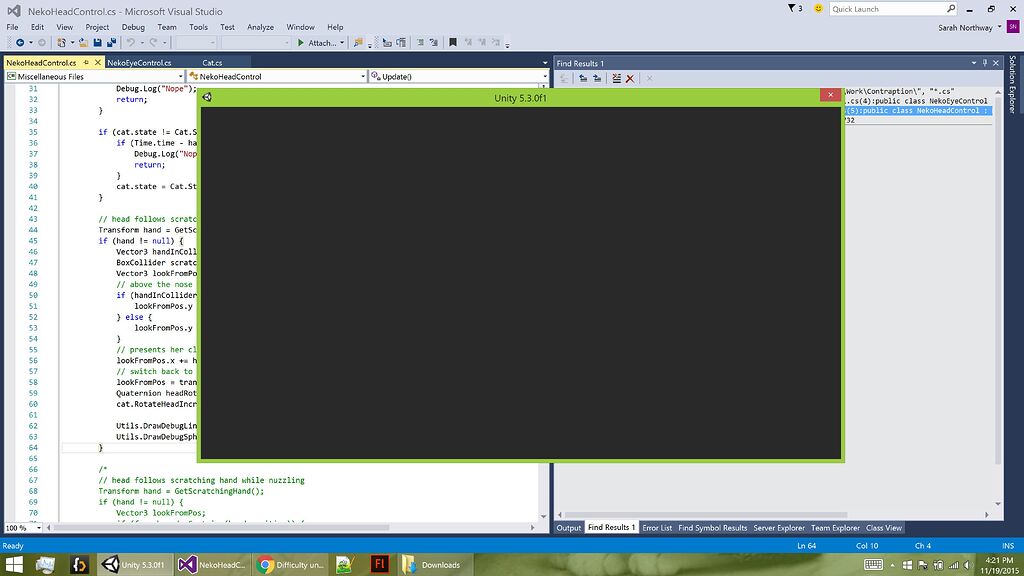Click the Navigate Backward arrow icon

tap(20, 42)
